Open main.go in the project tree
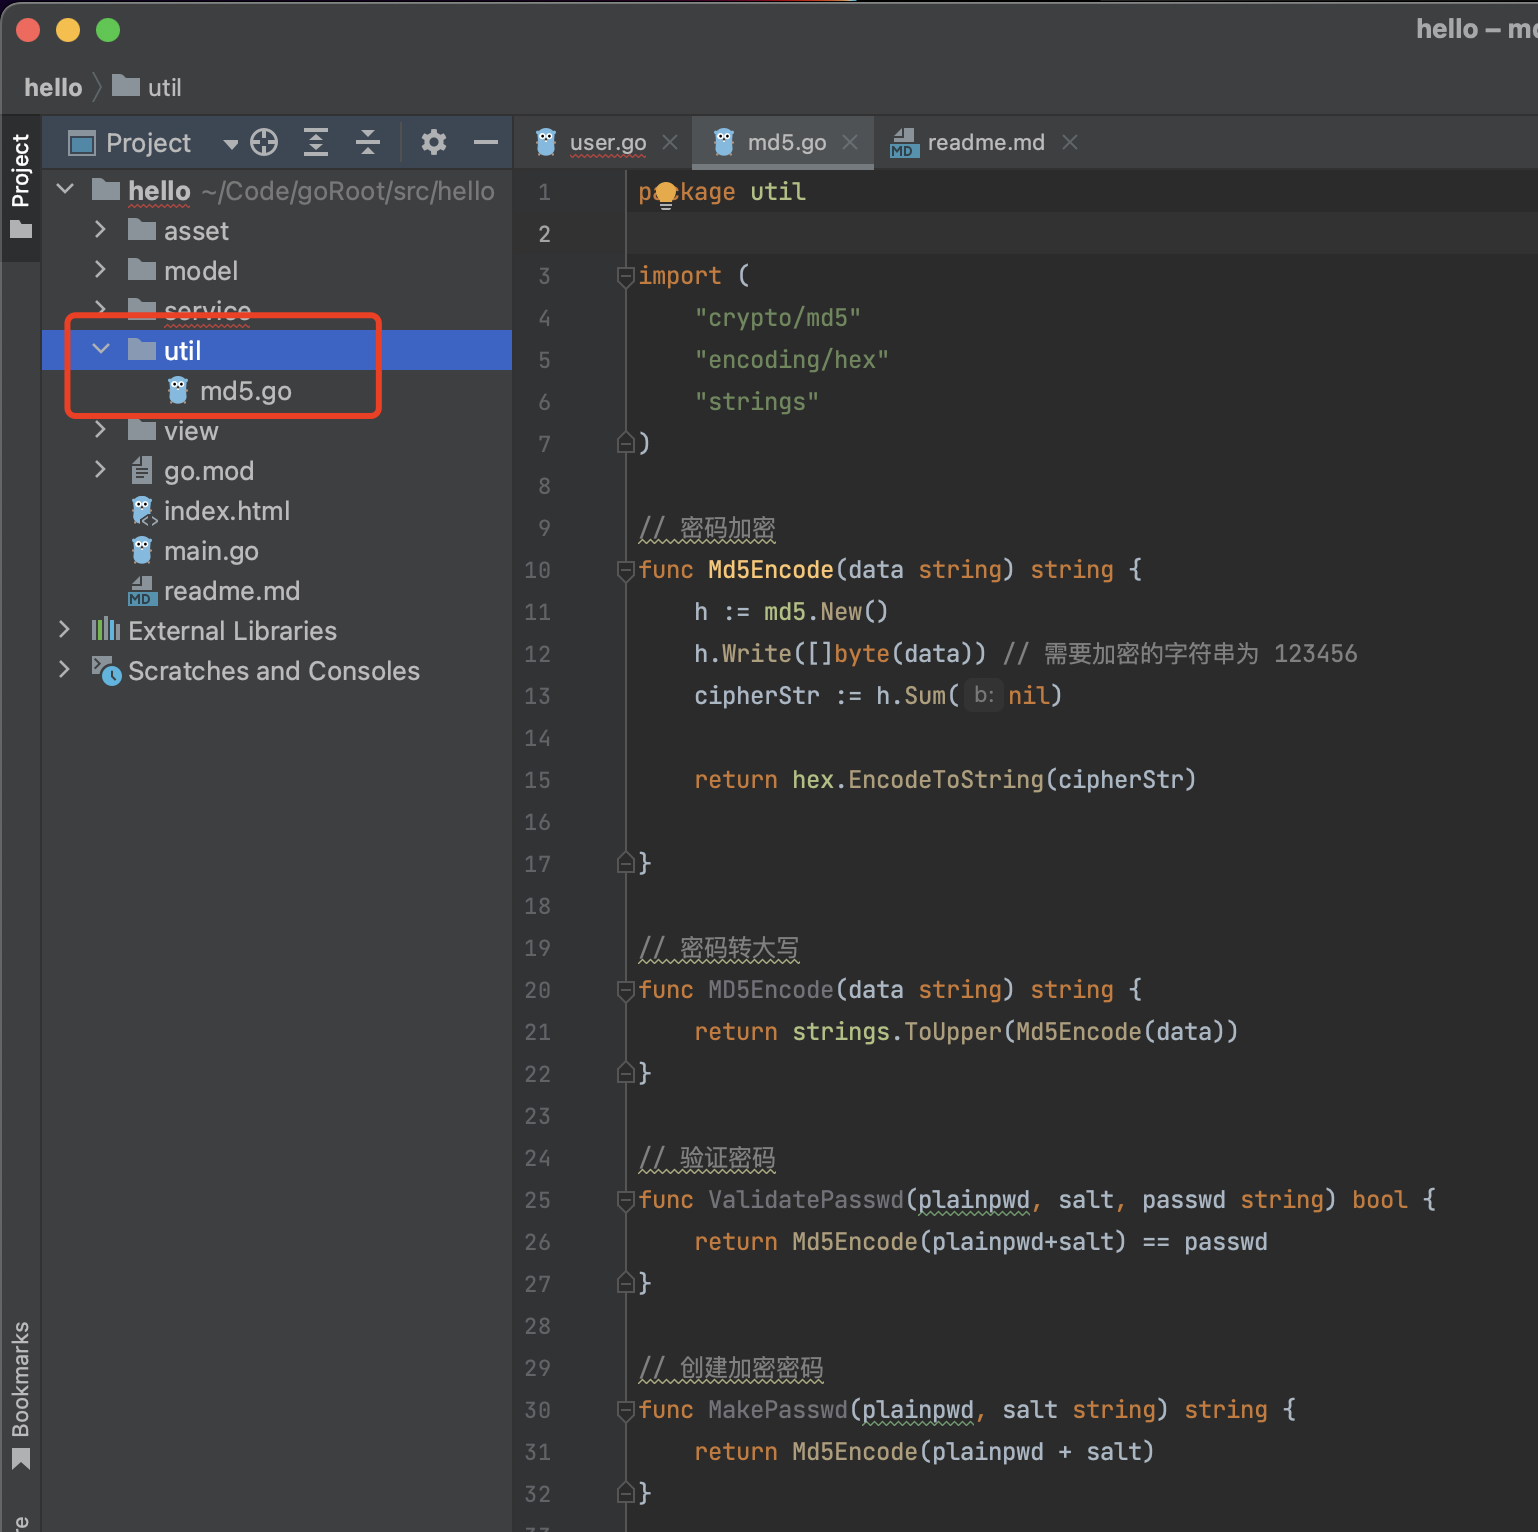Image resolution: width=1538 pixels, height=1532 pixels. click(x=211, y=551)
